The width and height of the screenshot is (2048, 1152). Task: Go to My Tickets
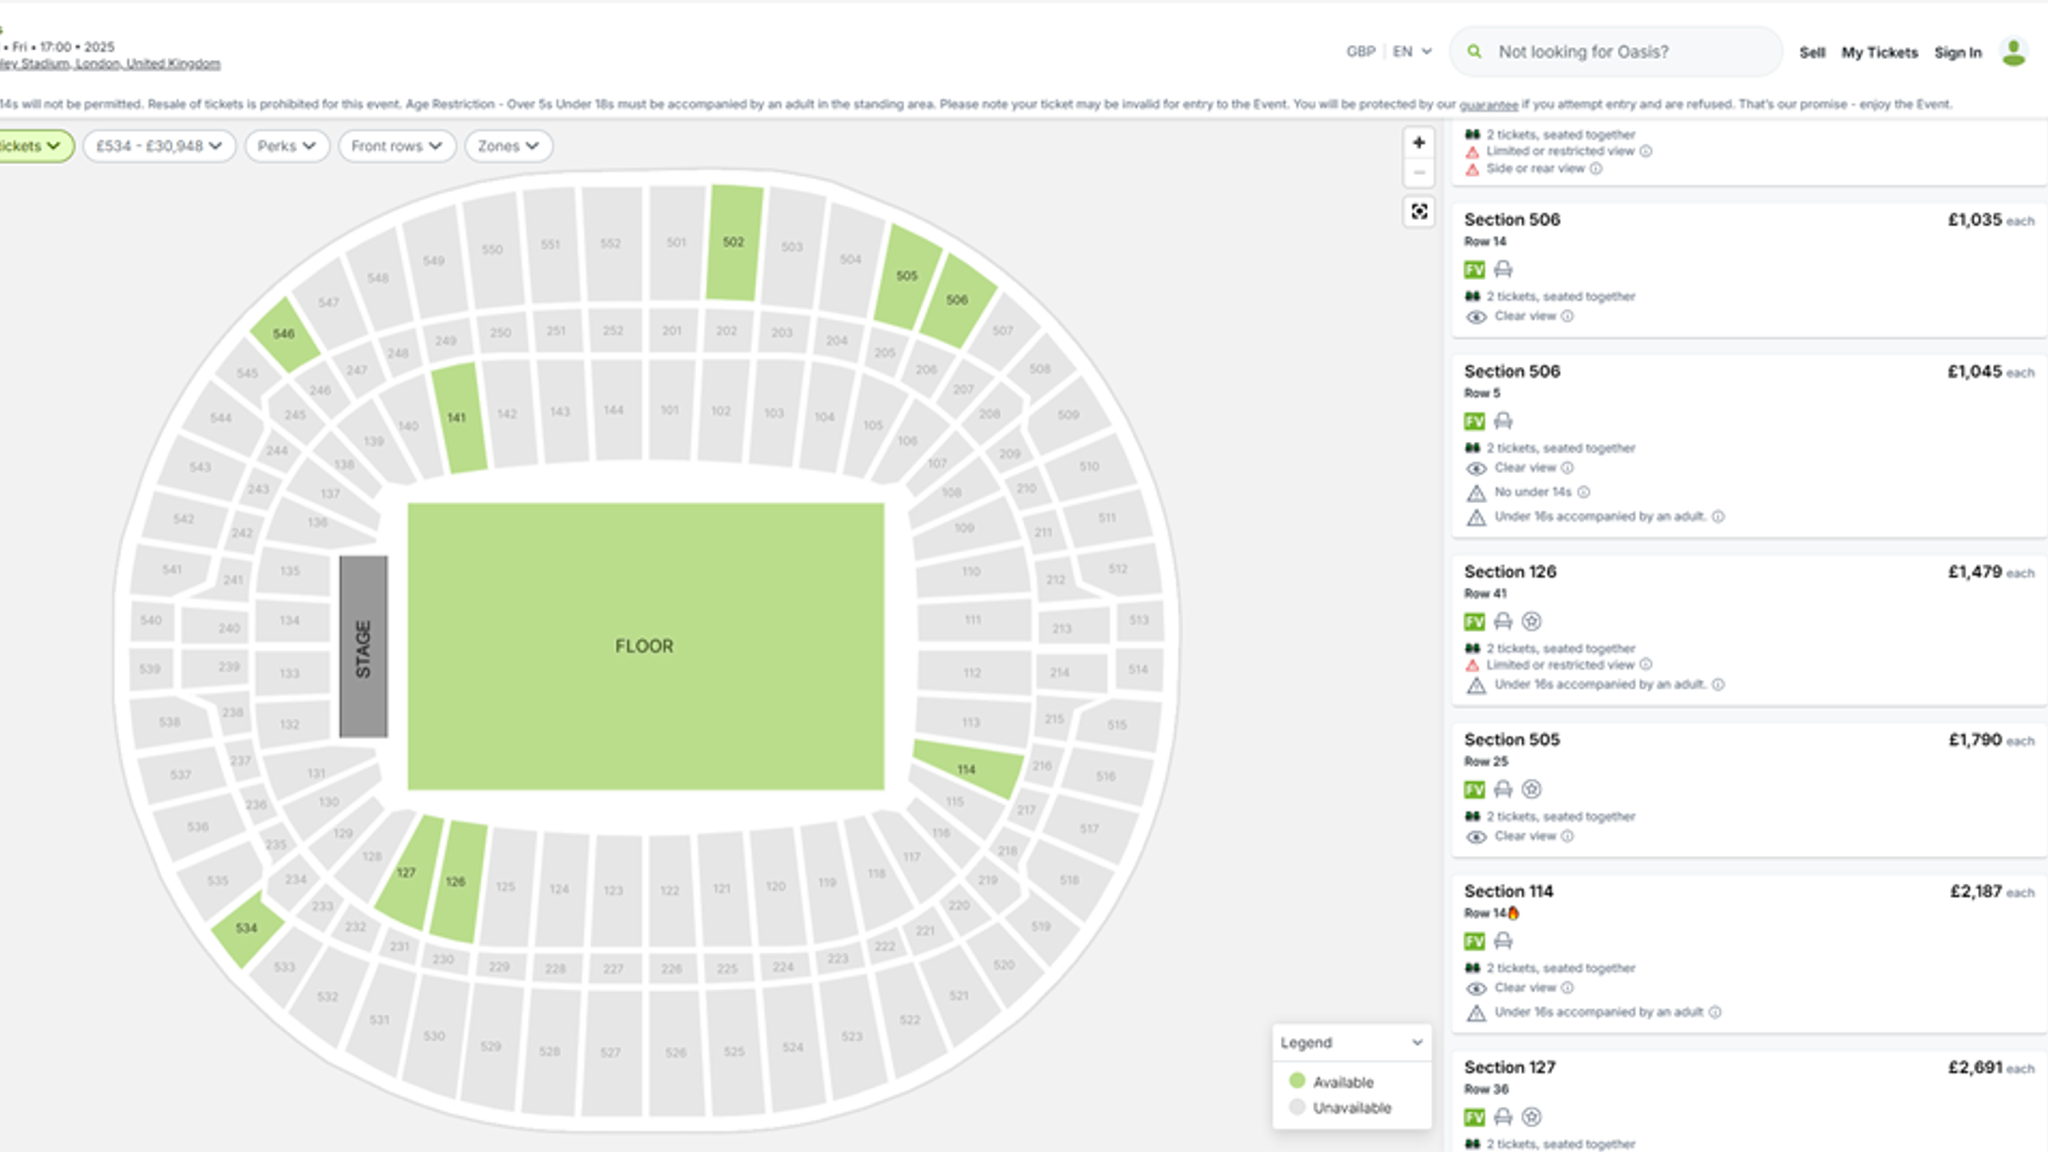pos(1879,53)
